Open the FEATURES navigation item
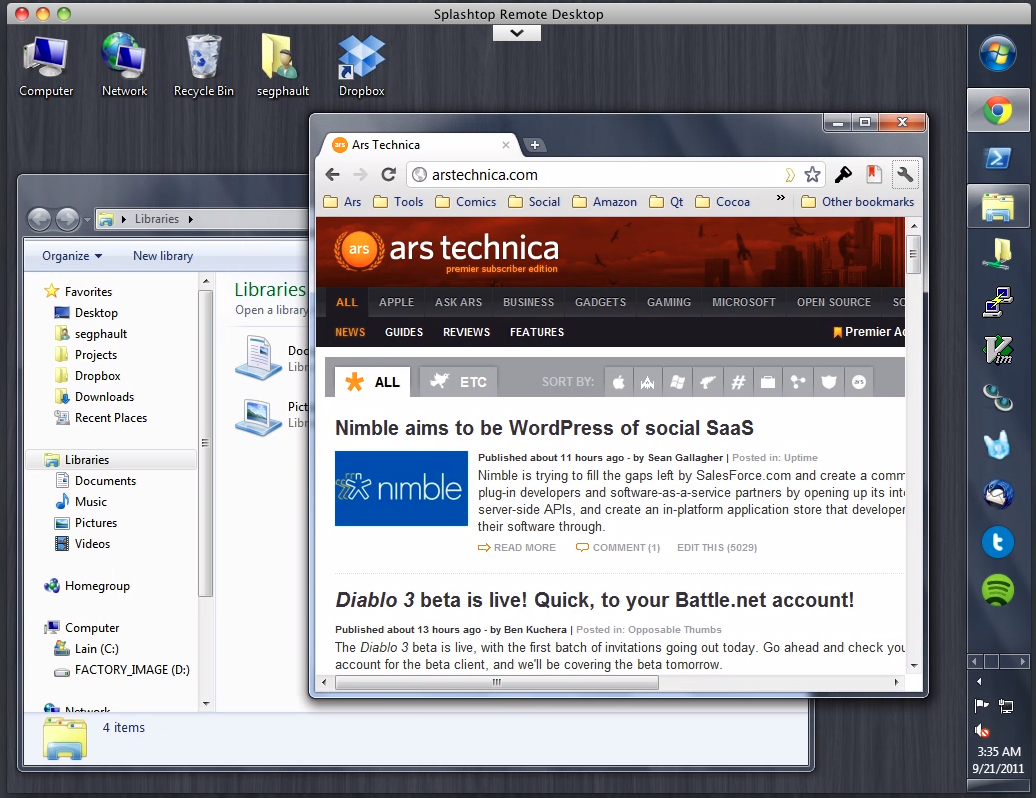Image resolution: width=1036 pixels, height=798 pixels. click(536, 332)
